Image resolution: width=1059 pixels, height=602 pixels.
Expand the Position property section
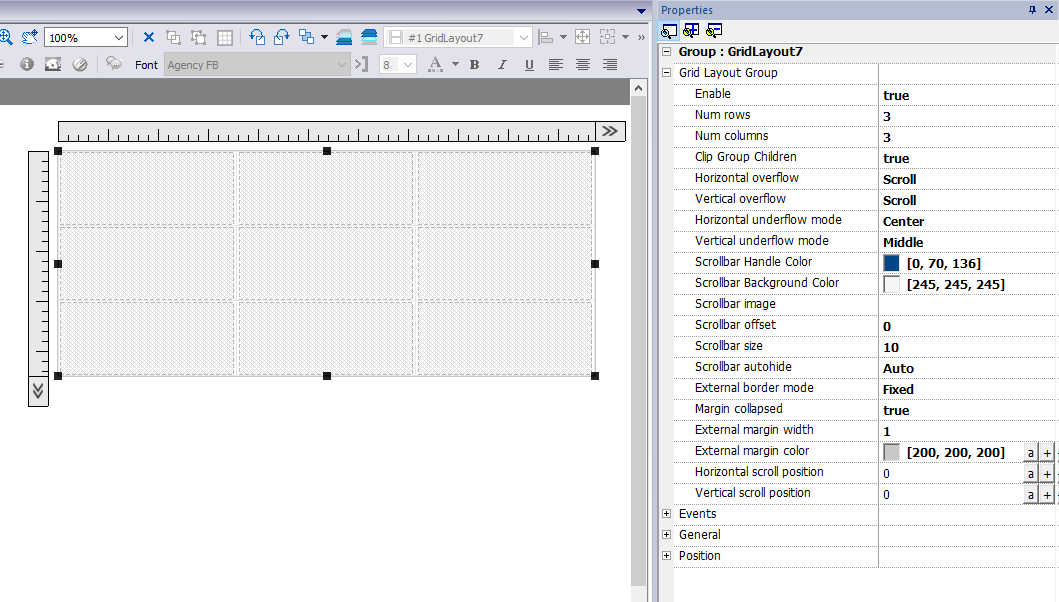[x=667, y=556]
